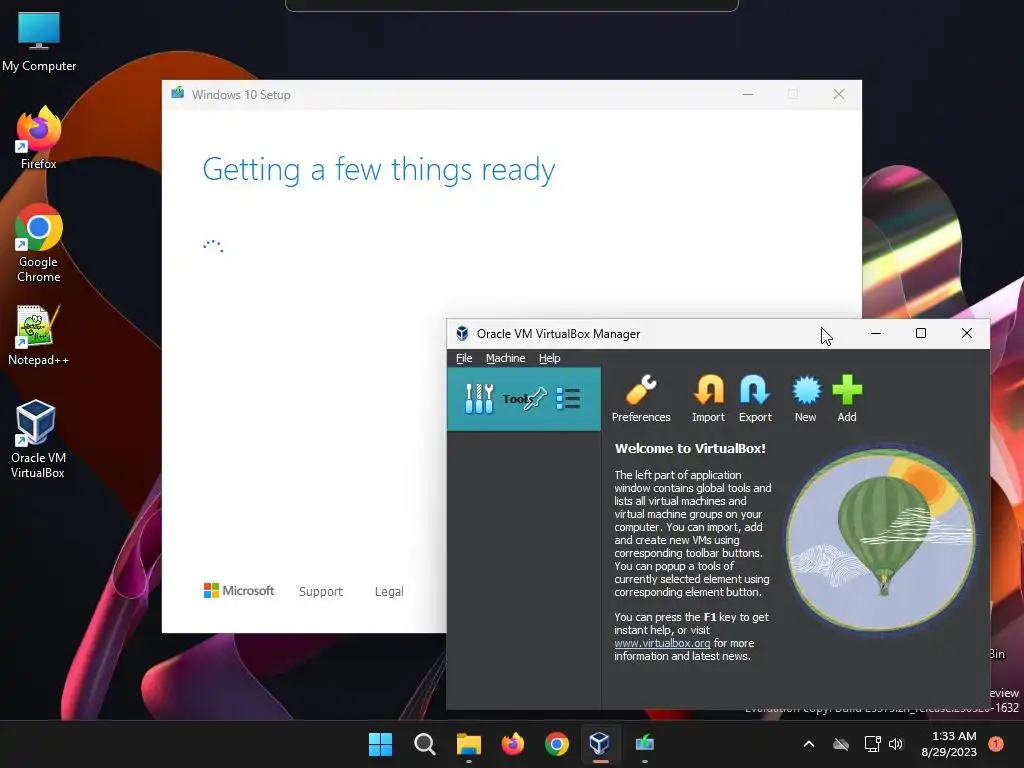Image resolution: width=1024 pixels, height=768 pixels.
Task: Click Legal link in Windows 10 Setup
Action: [x=389, y=592]
